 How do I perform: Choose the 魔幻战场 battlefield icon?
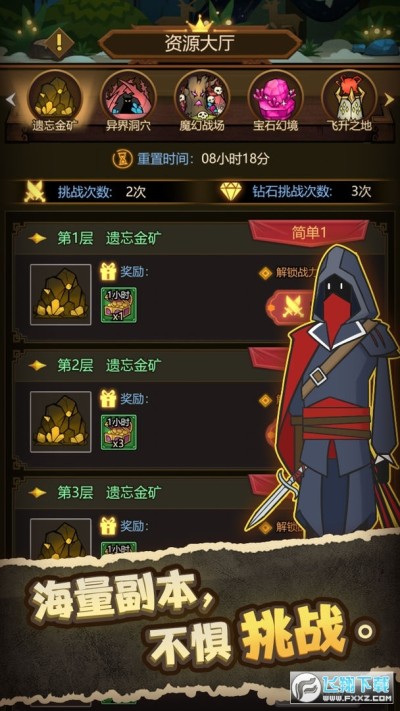click(202, 97)
